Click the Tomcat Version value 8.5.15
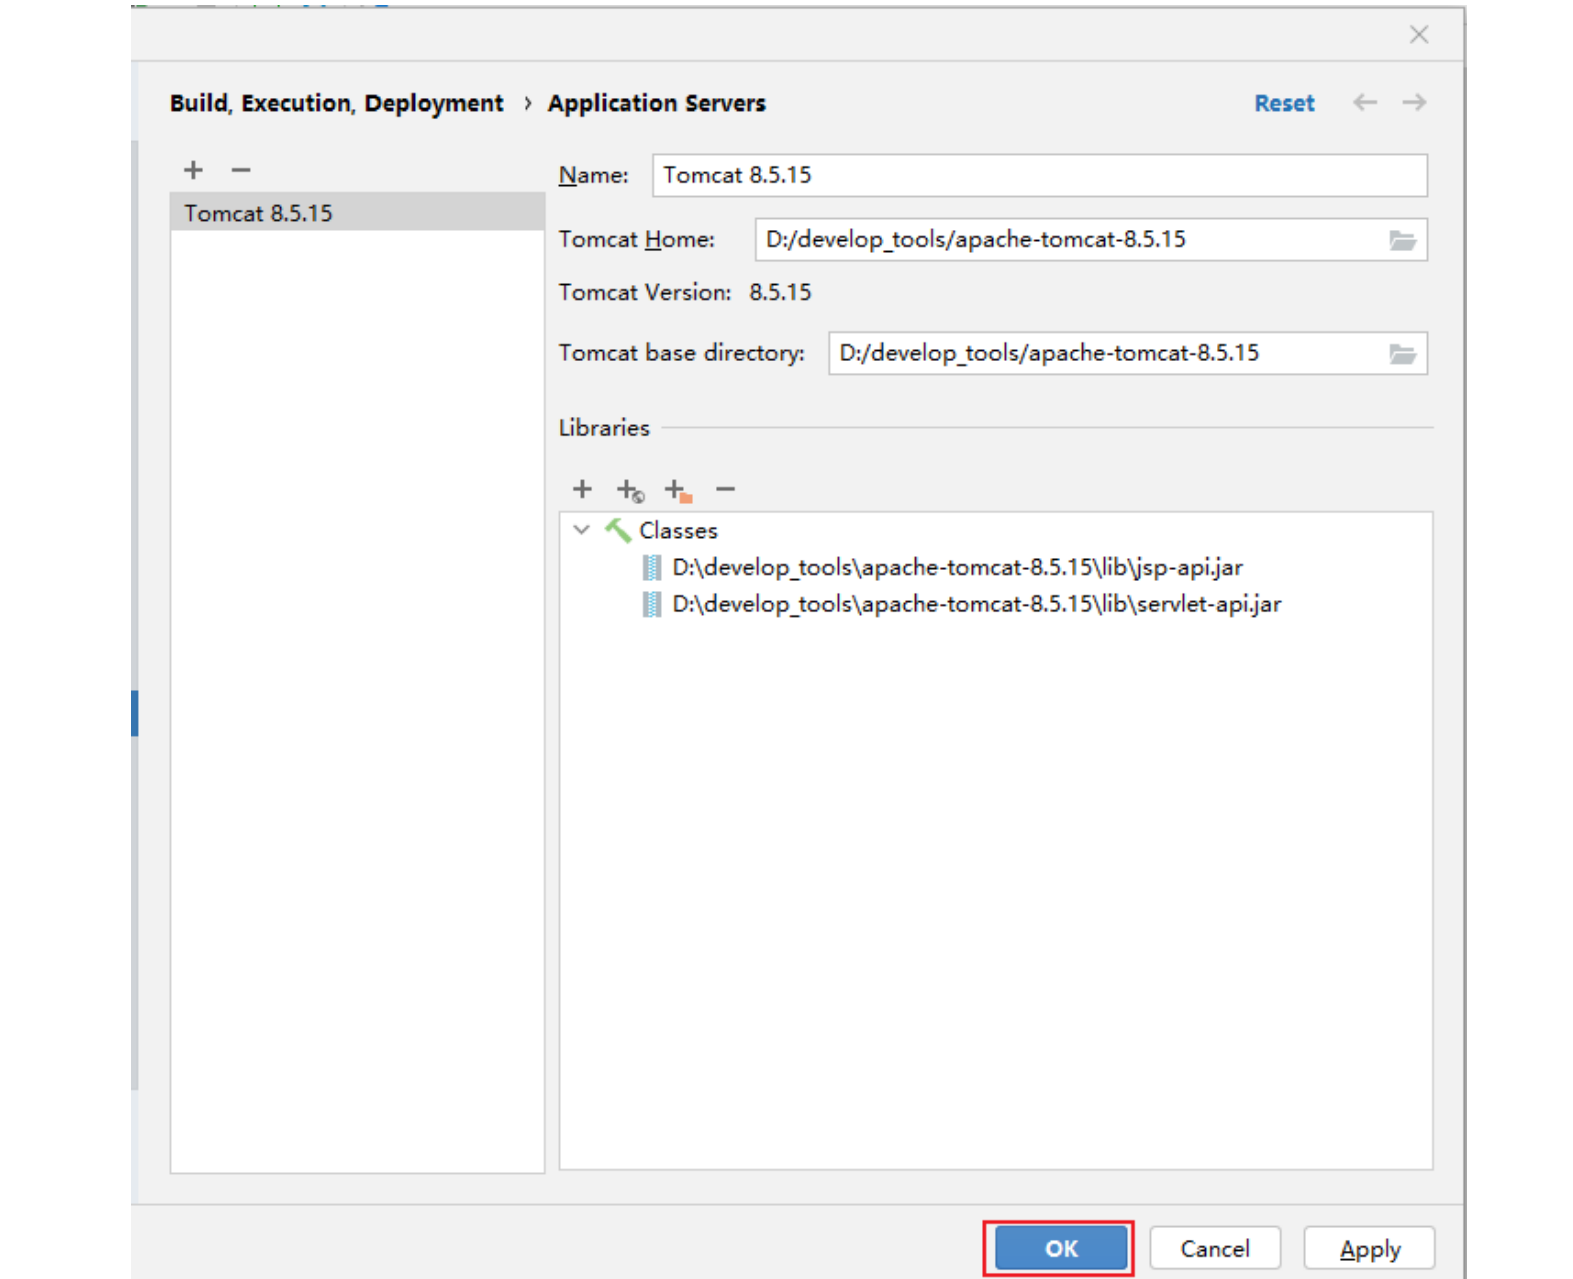This screenshot has height=1279, width=1573. pos(780,292)
